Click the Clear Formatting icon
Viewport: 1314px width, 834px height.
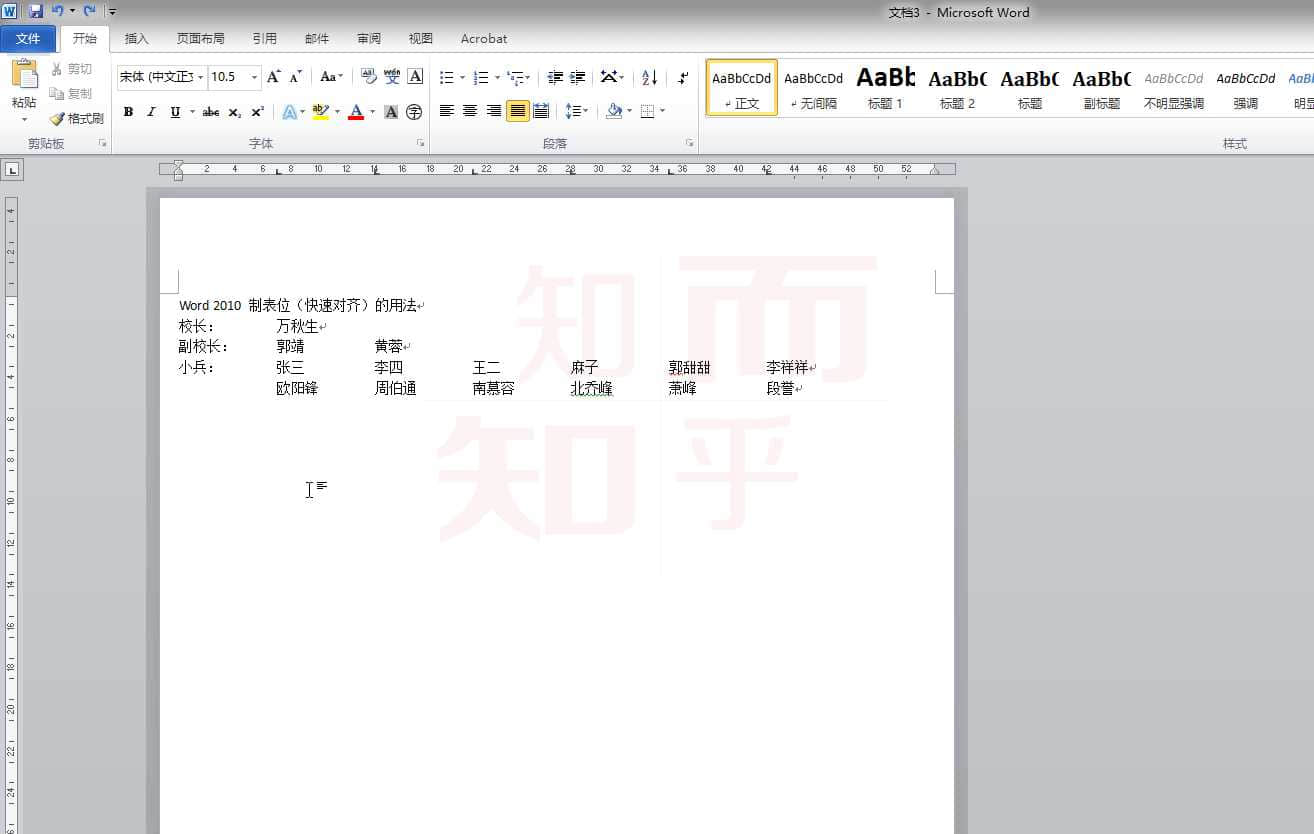(368, 77)
